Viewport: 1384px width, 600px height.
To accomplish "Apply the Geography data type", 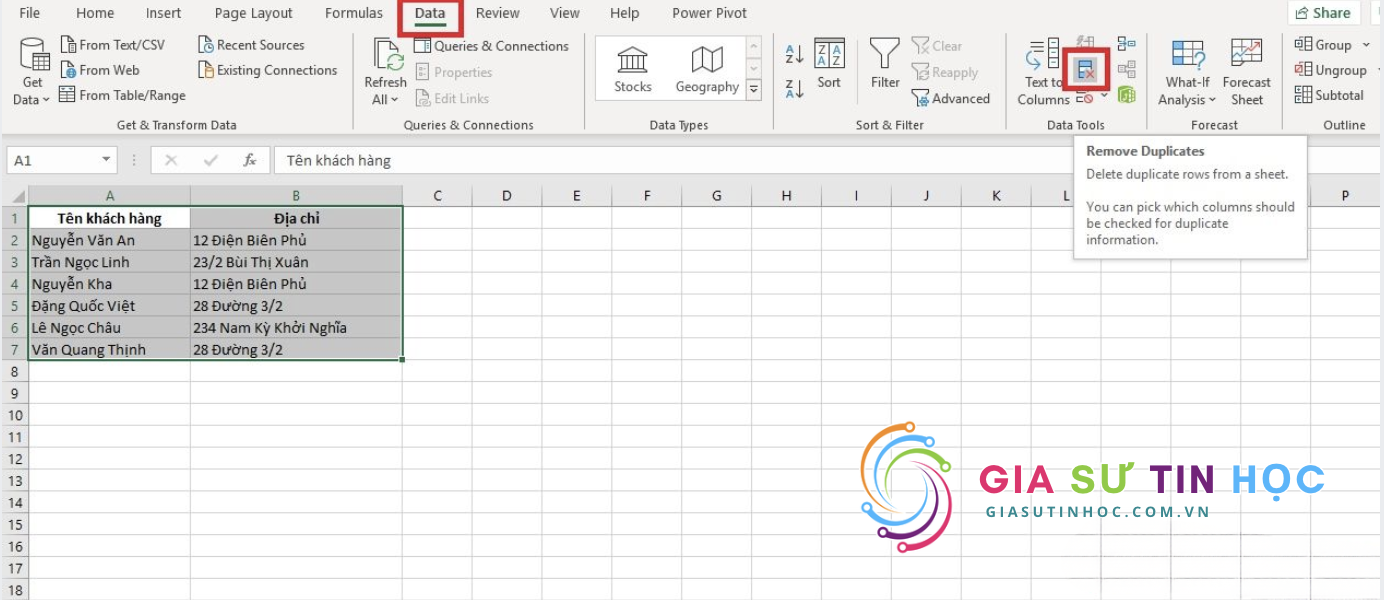I will [x=707, y=68].
